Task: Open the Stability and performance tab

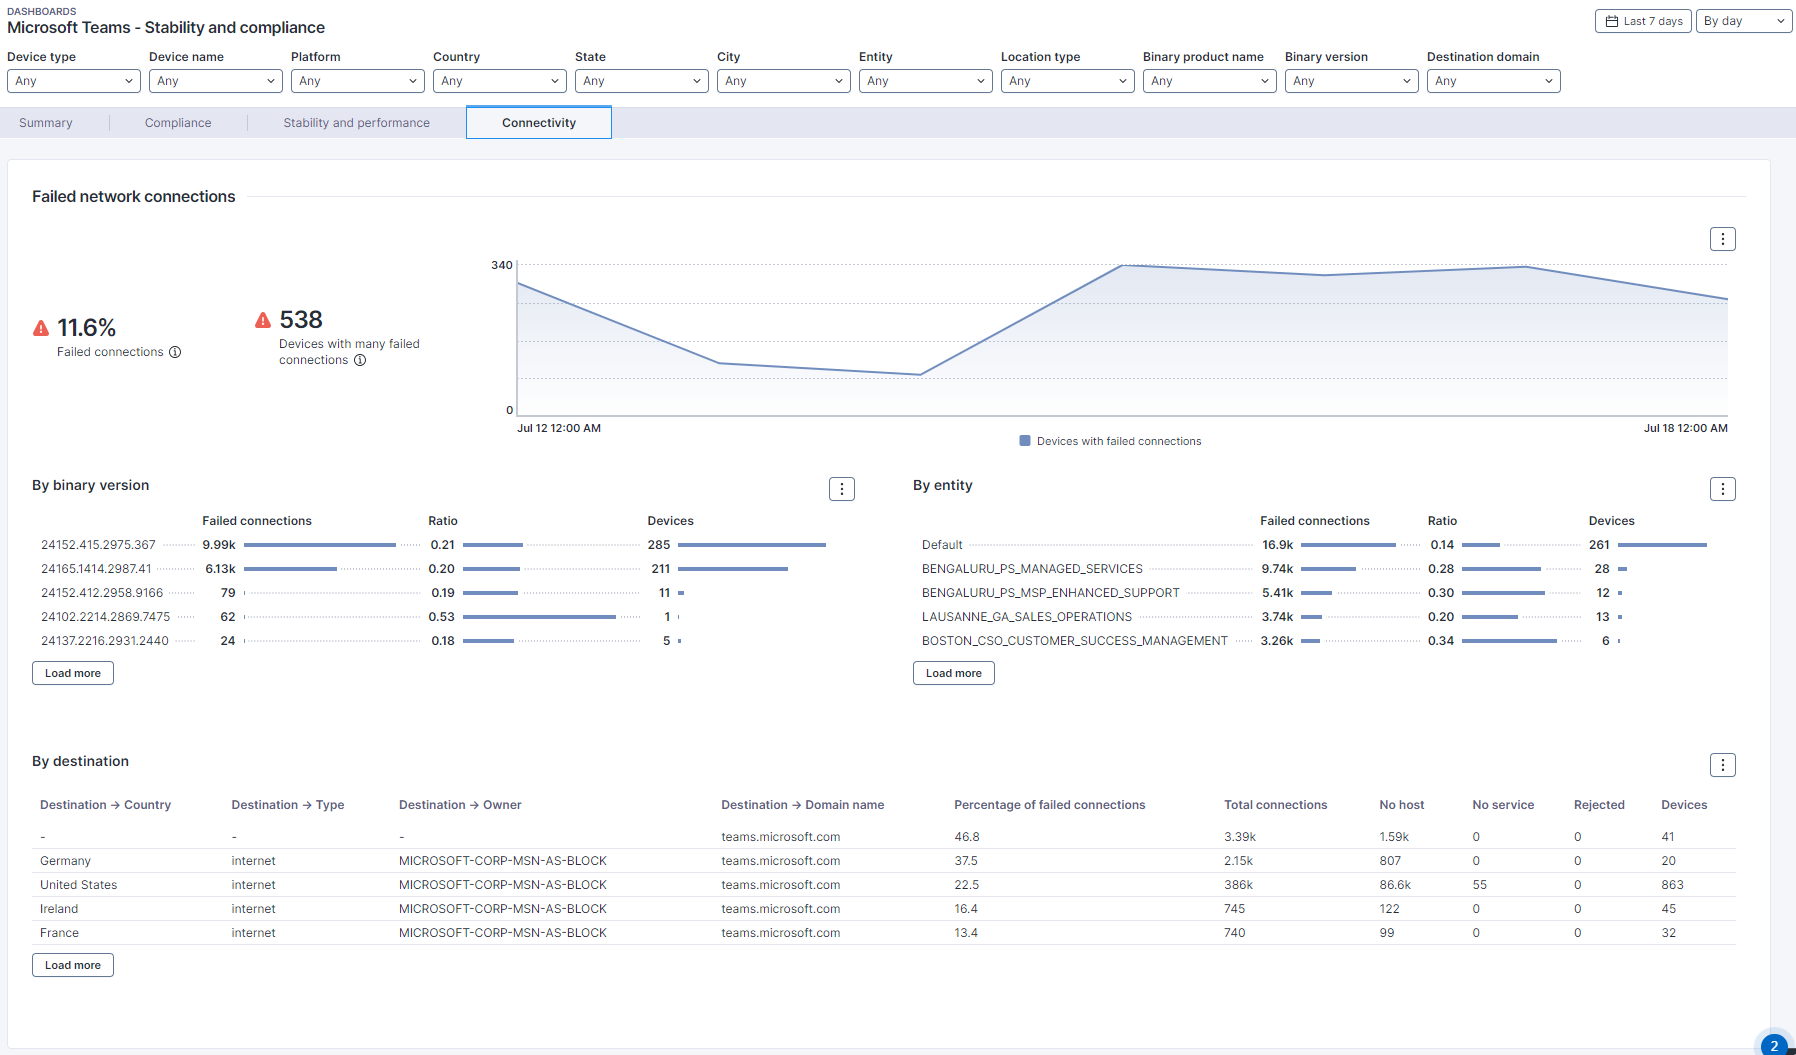Action: (x=356, y=123)
